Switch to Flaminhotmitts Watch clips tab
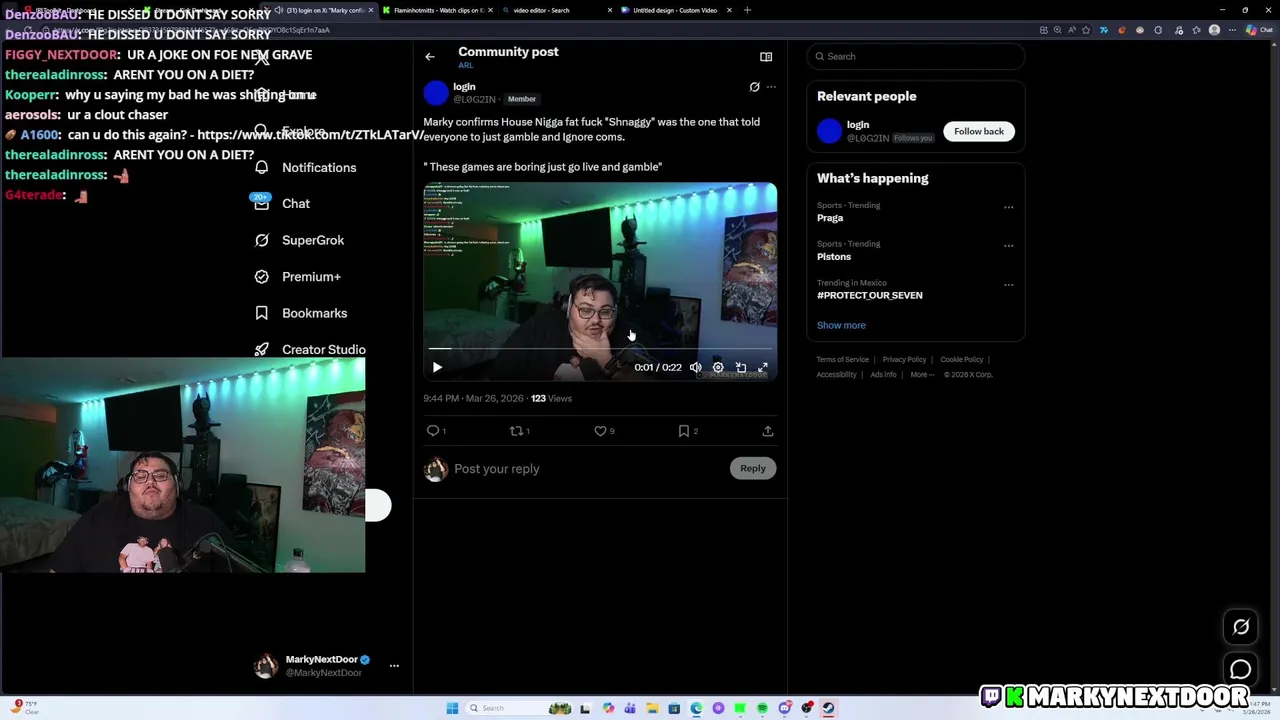1280x720 pixels. tap(439, 10)
